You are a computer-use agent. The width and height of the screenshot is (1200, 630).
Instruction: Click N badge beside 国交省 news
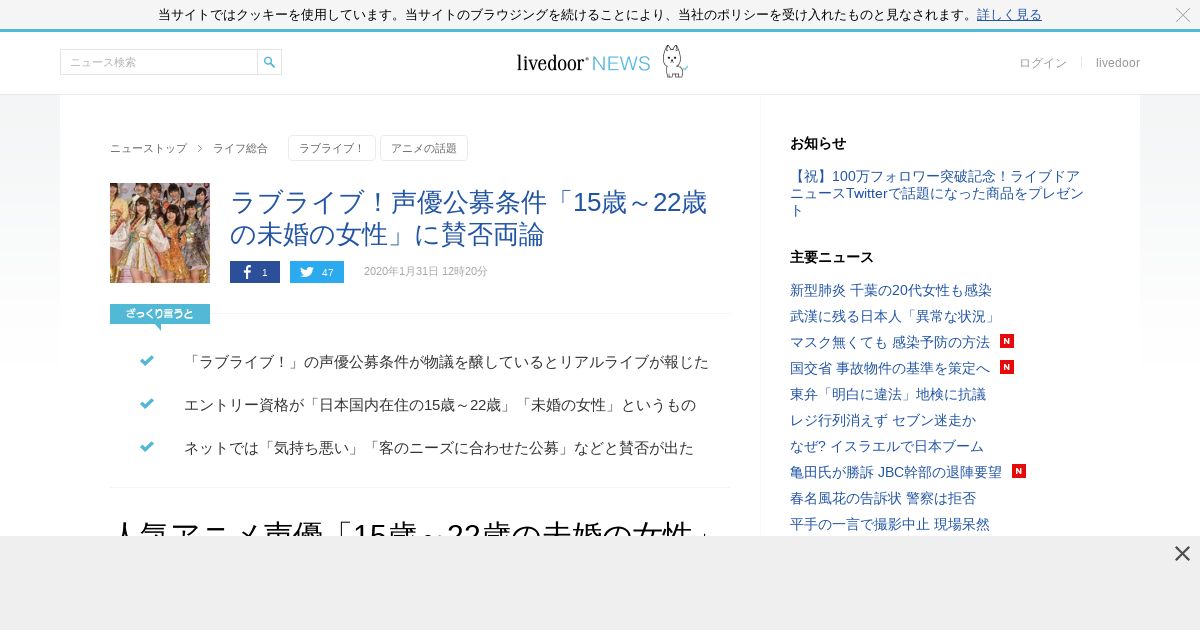coord(1007,367)
